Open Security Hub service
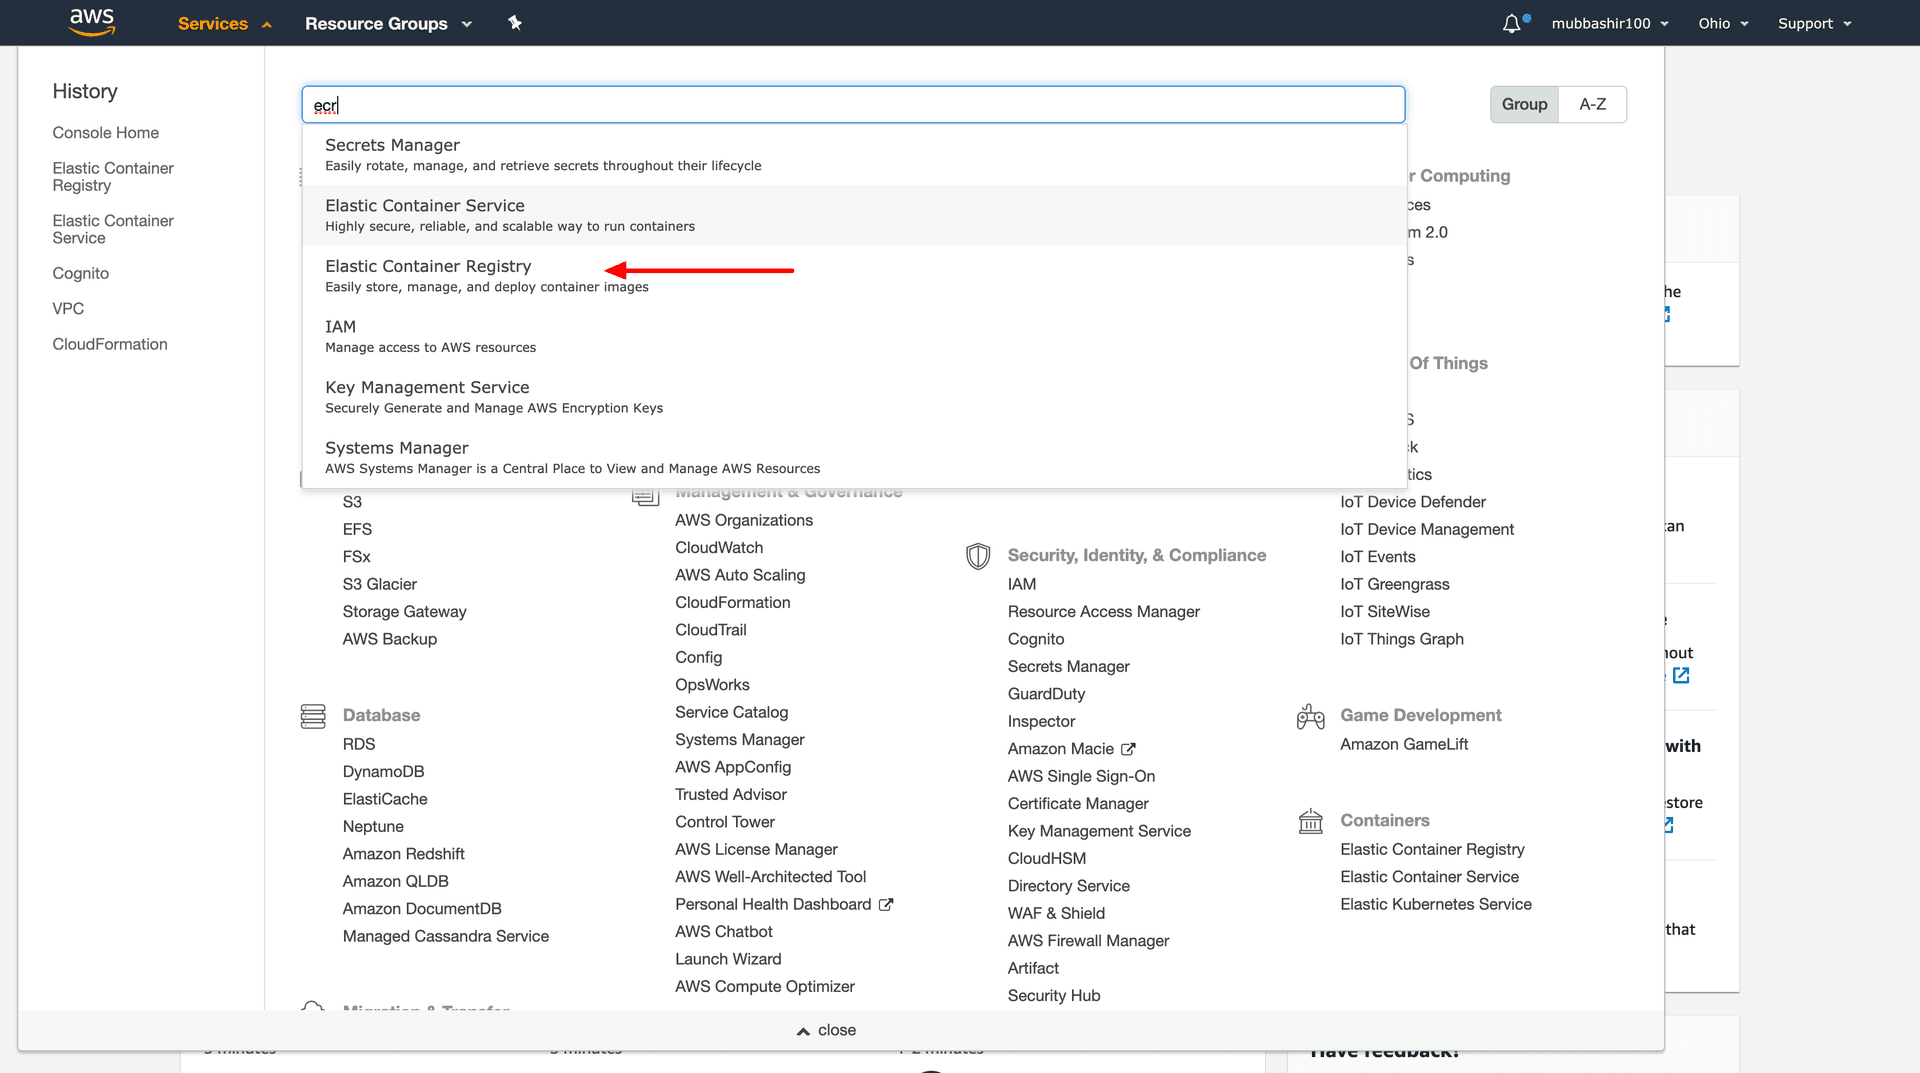The width and height of the screenshot is (1920, 1073). pos(1053,996)
